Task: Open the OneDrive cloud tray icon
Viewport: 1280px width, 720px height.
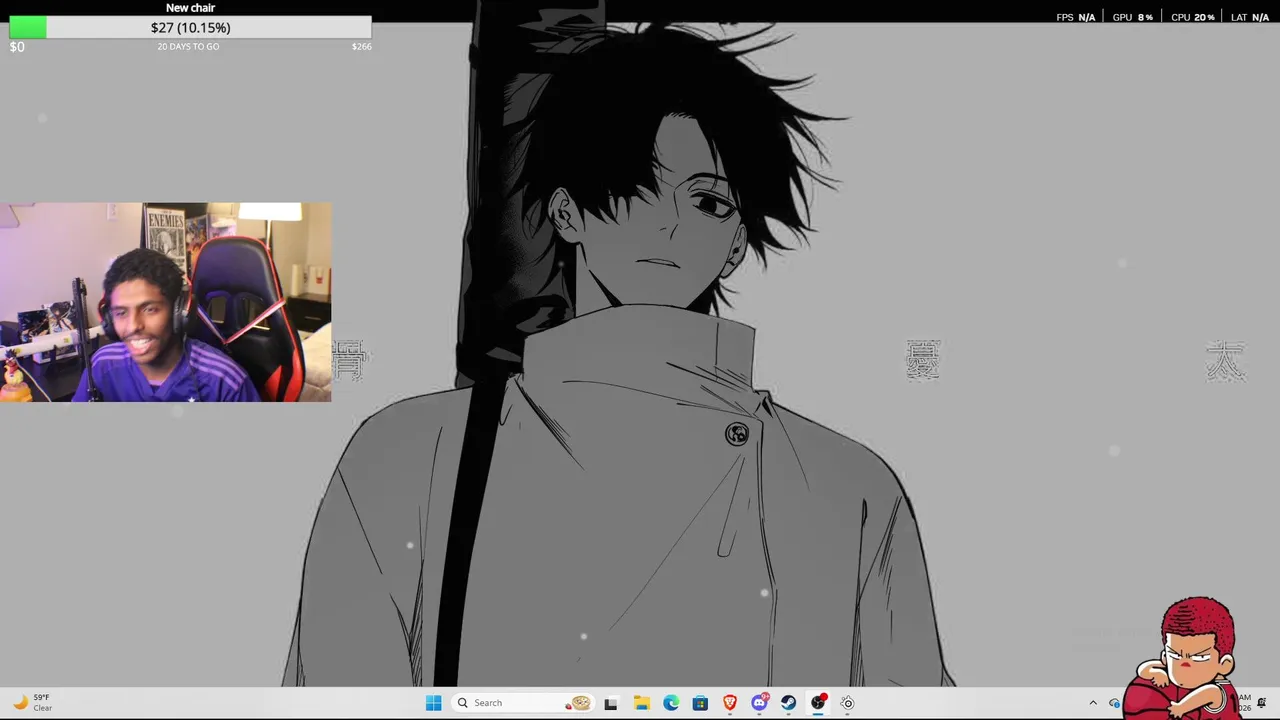Action: pyautogui.click(x=1114, y=703)
